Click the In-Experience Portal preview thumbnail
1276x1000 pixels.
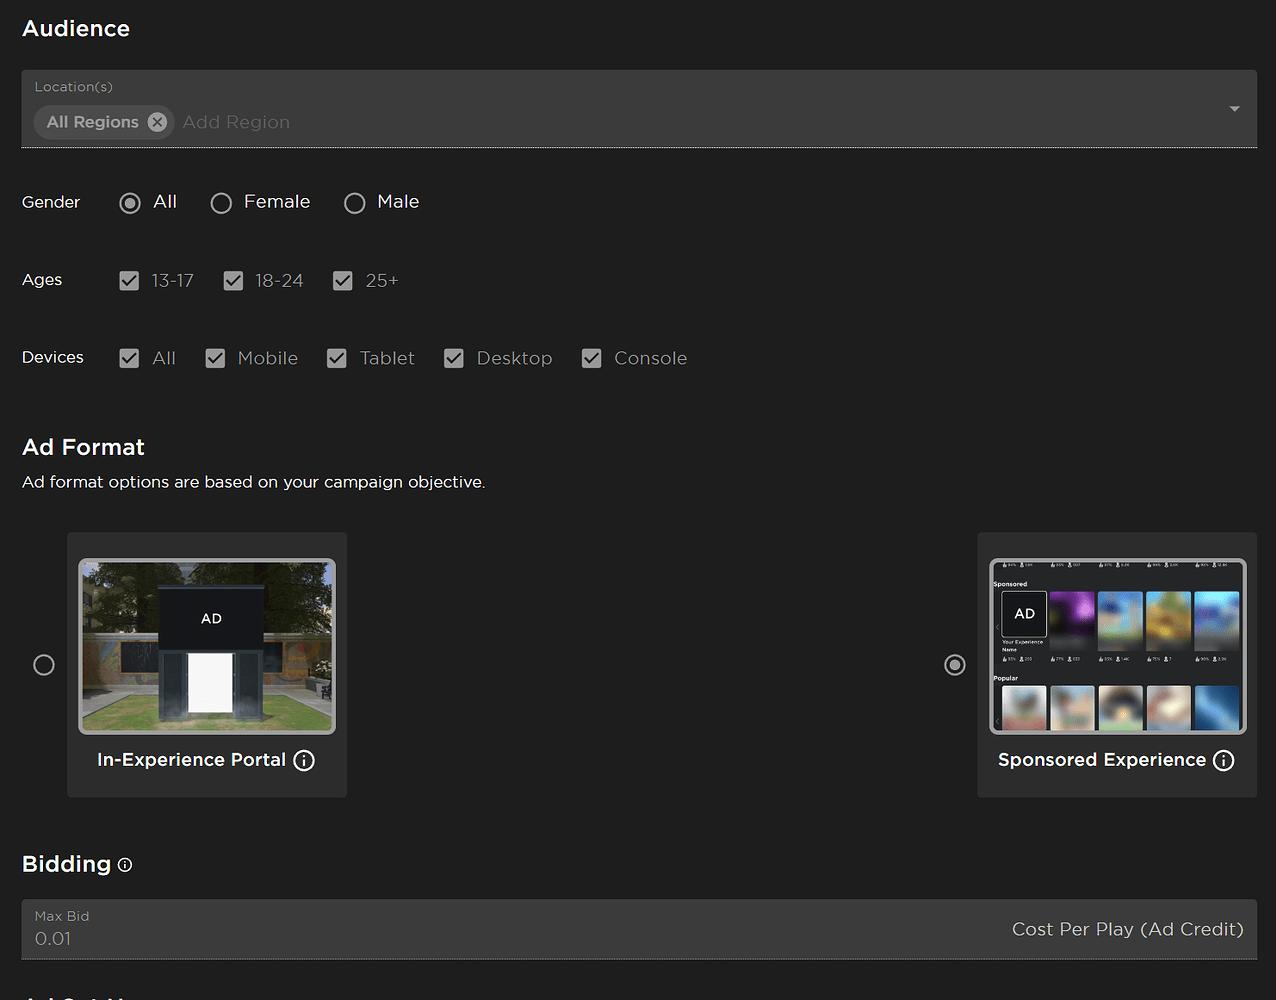pyautogui.click(x=207, y=646)
